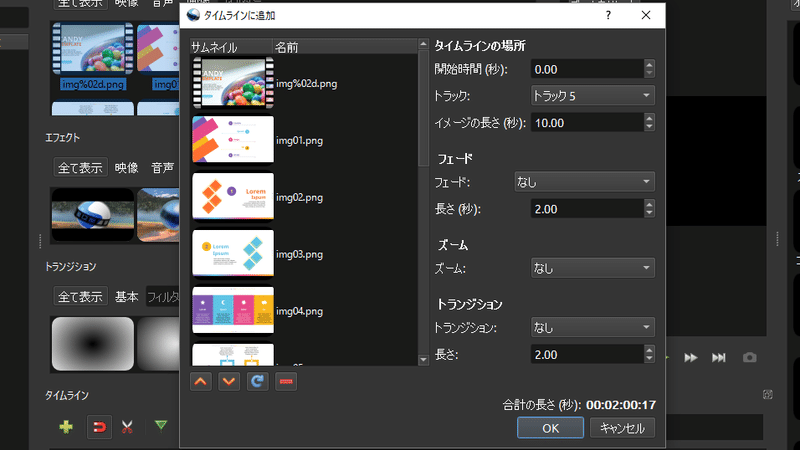800x450 pixels.
Task: Open help question mark in dialog
Action: pos(608,15)
